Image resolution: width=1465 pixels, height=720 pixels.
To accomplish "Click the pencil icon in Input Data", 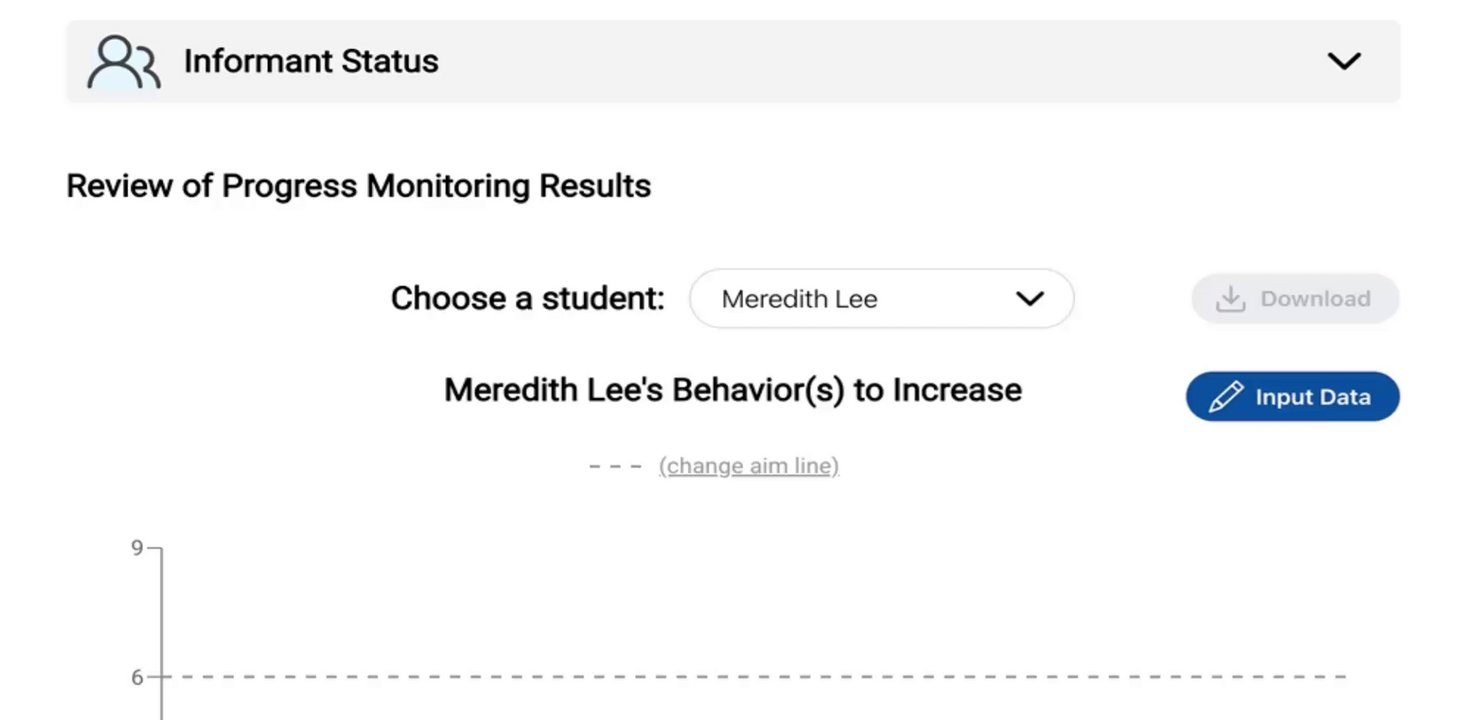I will [1225, 397].
